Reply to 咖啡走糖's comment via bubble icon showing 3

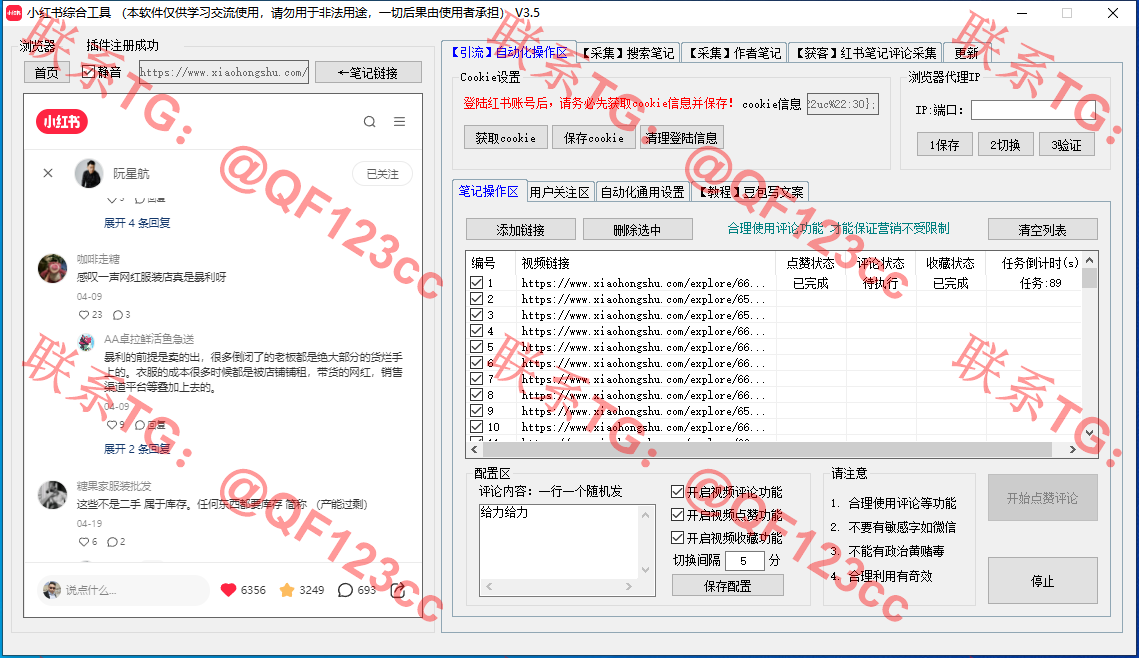point(118,314)
